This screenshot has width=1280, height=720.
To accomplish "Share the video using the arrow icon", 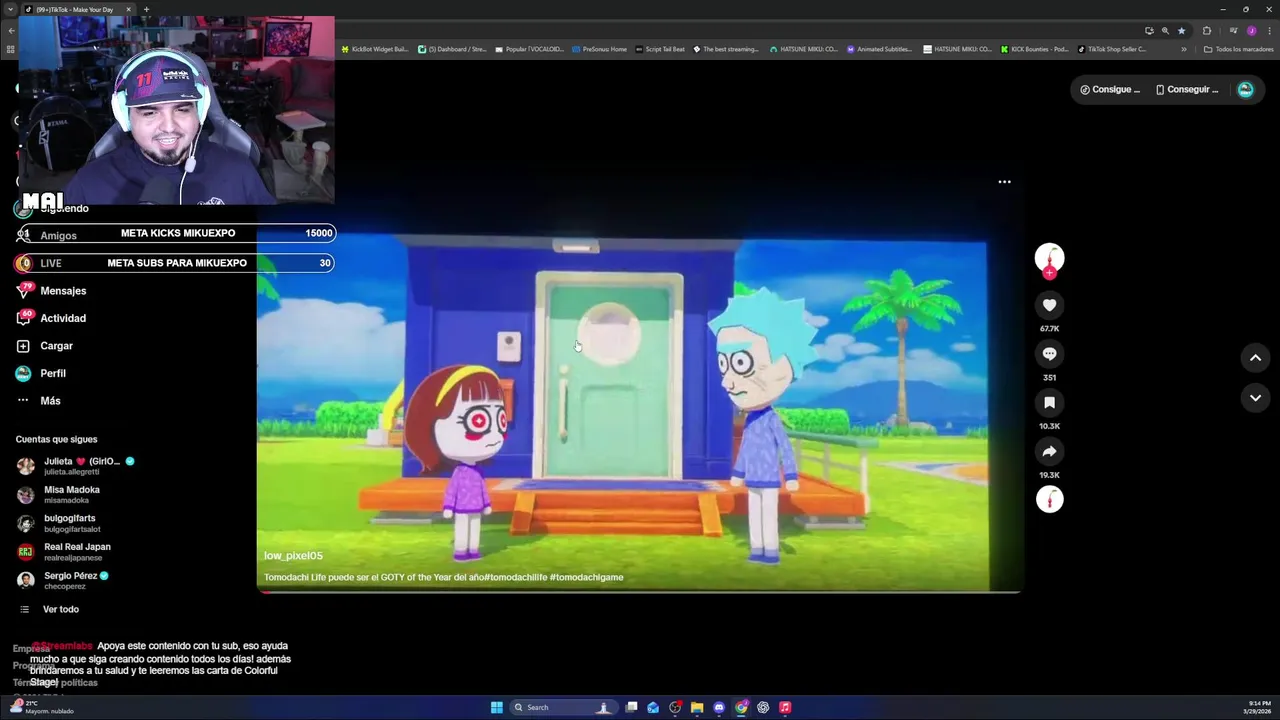I will [x=1049, y=451].
